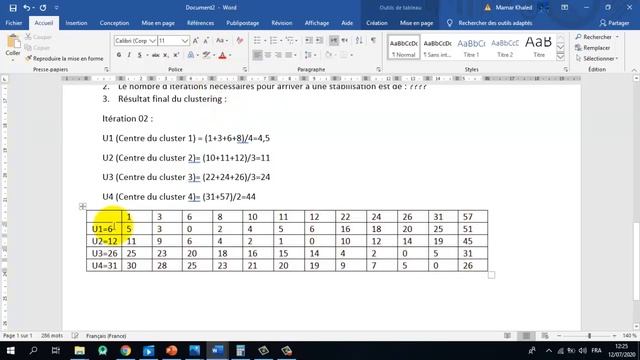Open the Fichier tab

click(14, 23)
